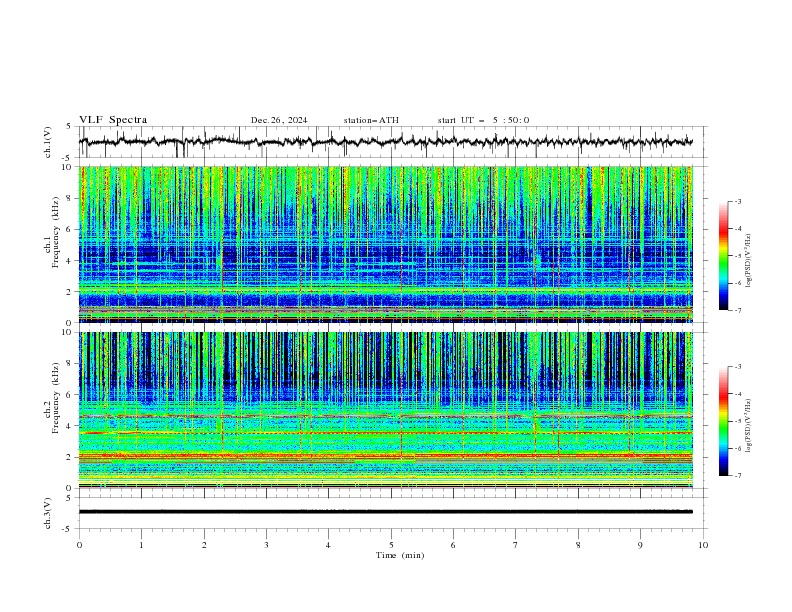The height and width of the screenshot is (612, 792).
Task: Click the "3" time axis tick label
Action: pyautogui.click(x=266, y=545)
